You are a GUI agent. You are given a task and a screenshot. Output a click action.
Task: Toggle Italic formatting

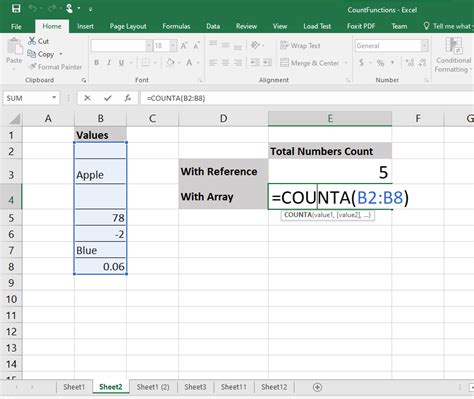[x=109, y=63]
